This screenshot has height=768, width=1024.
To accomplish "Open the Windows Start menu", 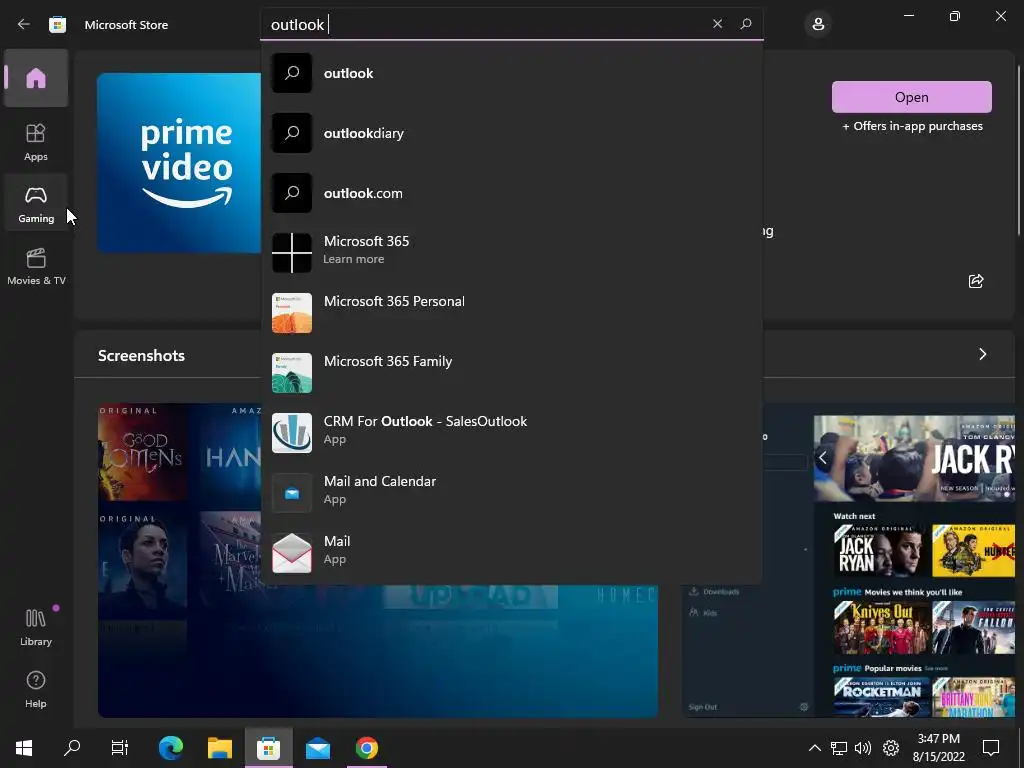I will click(x=24, y=748).
